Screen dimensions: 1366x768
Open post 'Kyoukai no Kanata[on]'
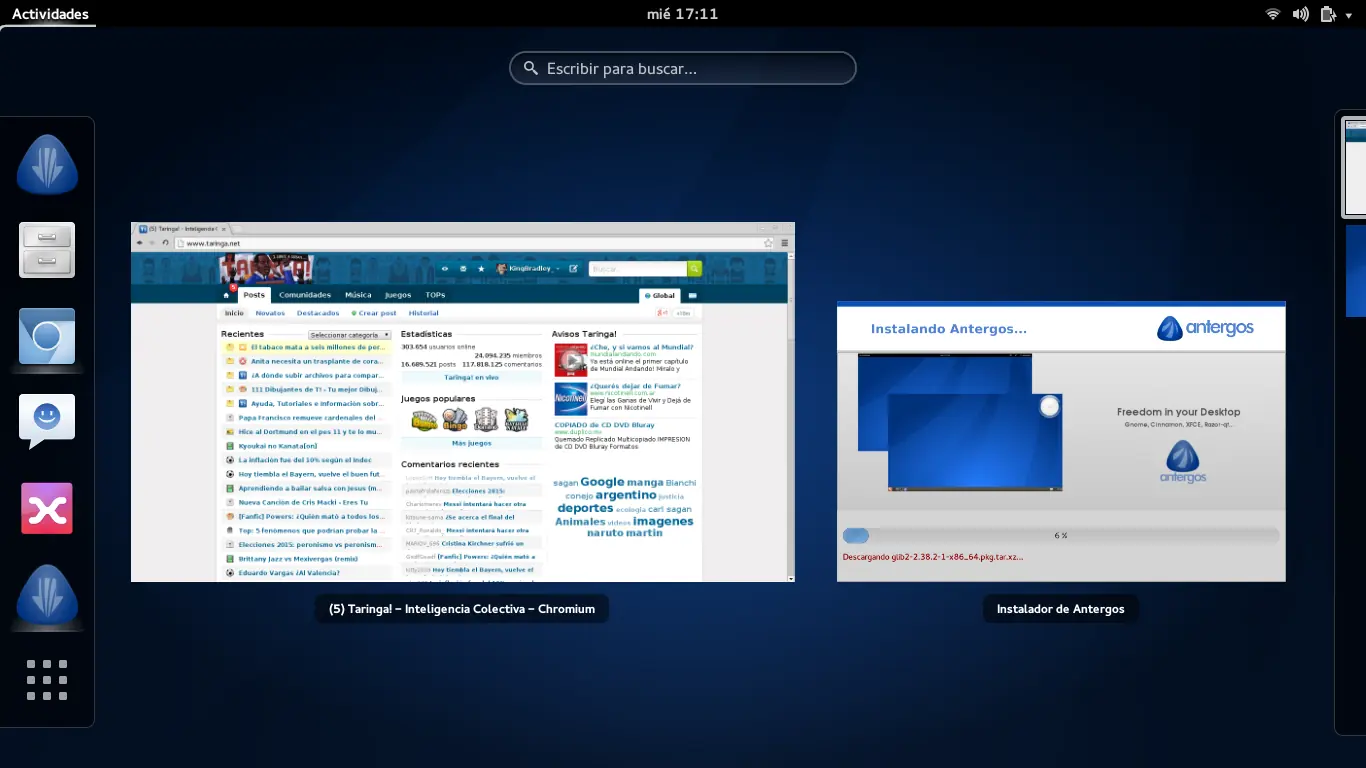[x=277, y=446]
